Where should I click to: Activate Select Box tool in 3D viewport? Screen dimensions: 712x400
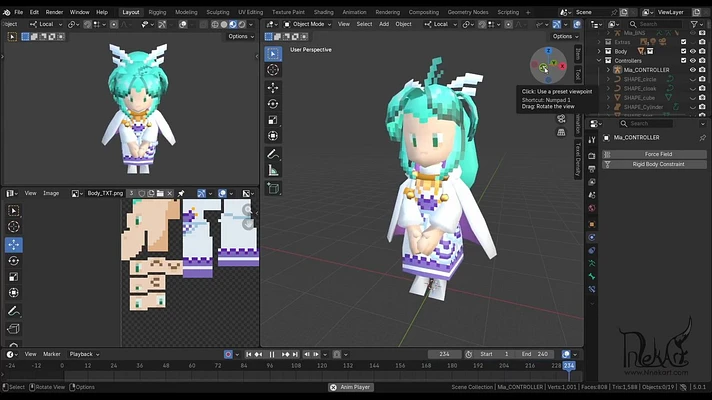[273, 54]
